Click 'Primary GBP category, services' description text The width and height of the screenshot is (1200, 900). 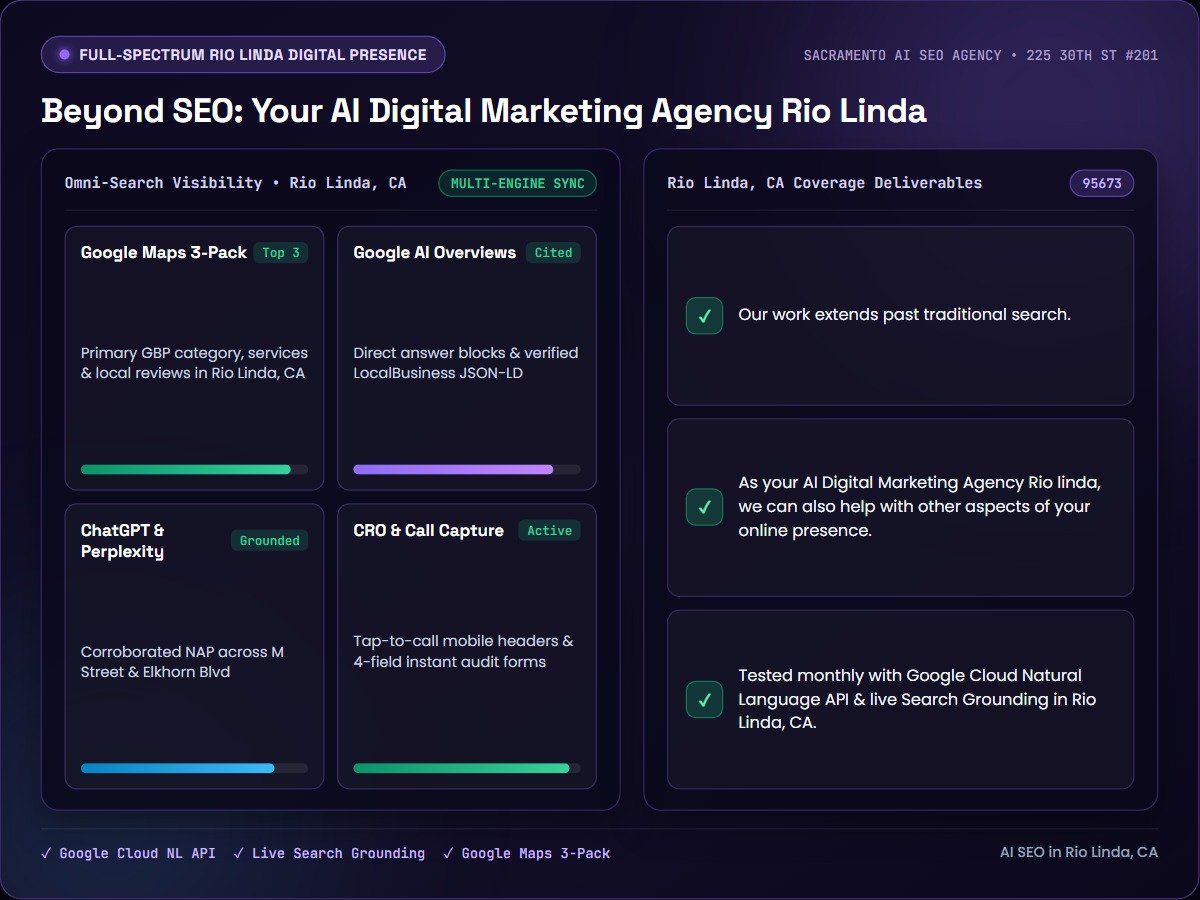coord(194,363)
